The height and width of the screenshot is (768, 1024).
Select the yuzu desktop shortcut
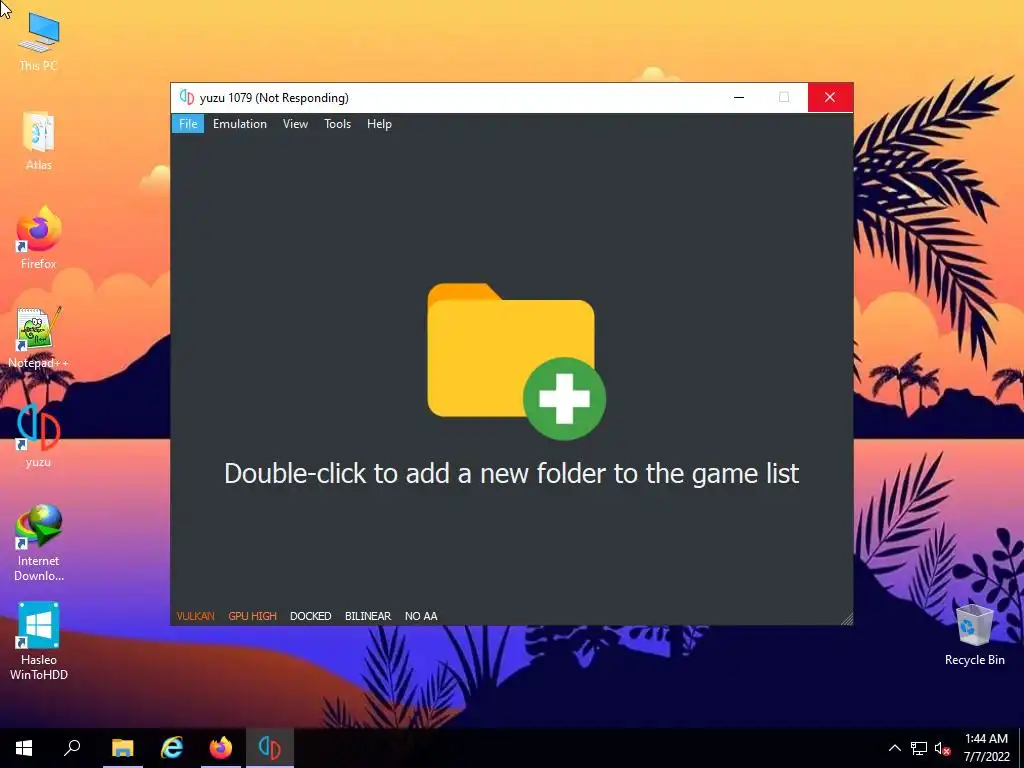click(39, 437)
